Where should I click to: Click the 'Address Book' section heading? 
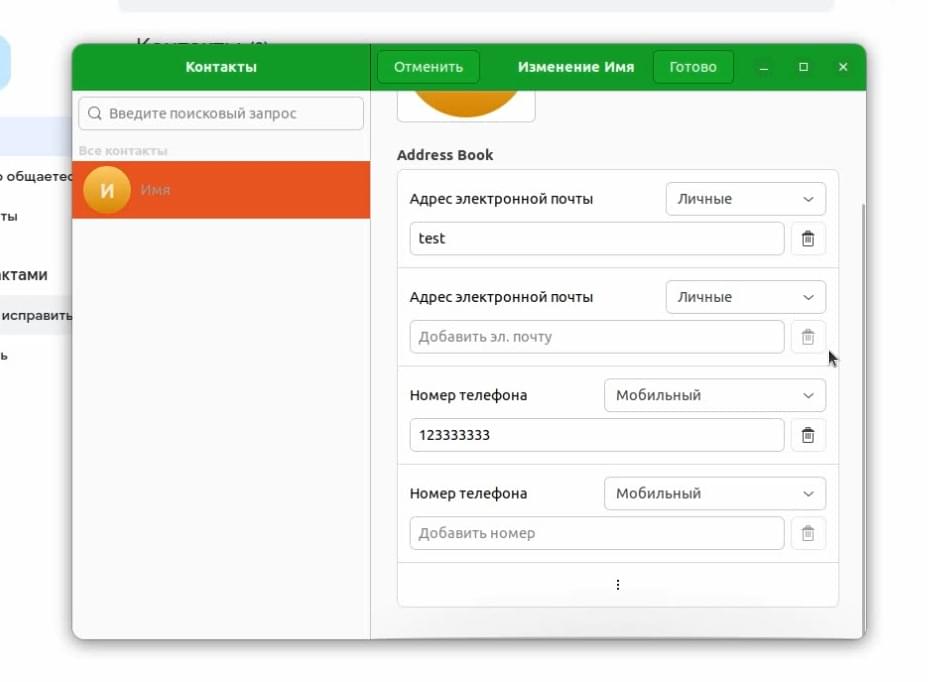coord(445,155)
